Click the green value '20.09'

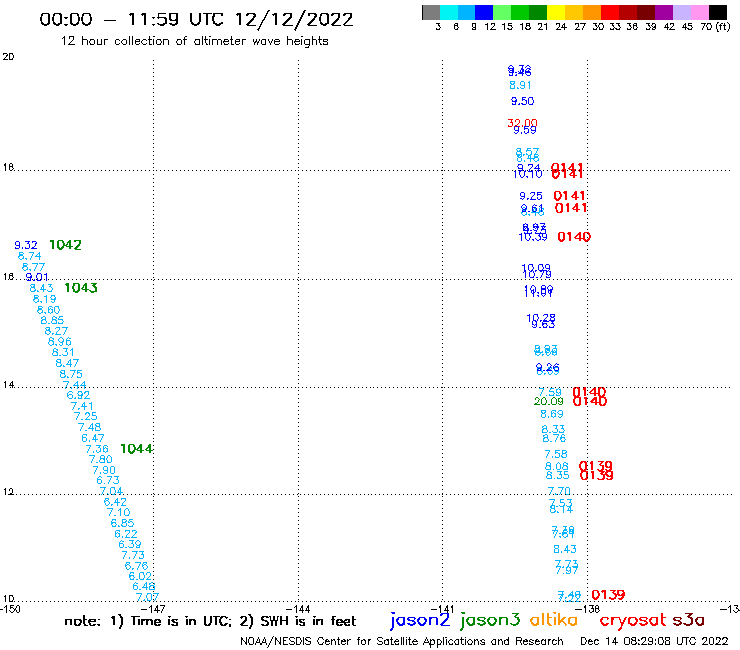tap(548, 402)
